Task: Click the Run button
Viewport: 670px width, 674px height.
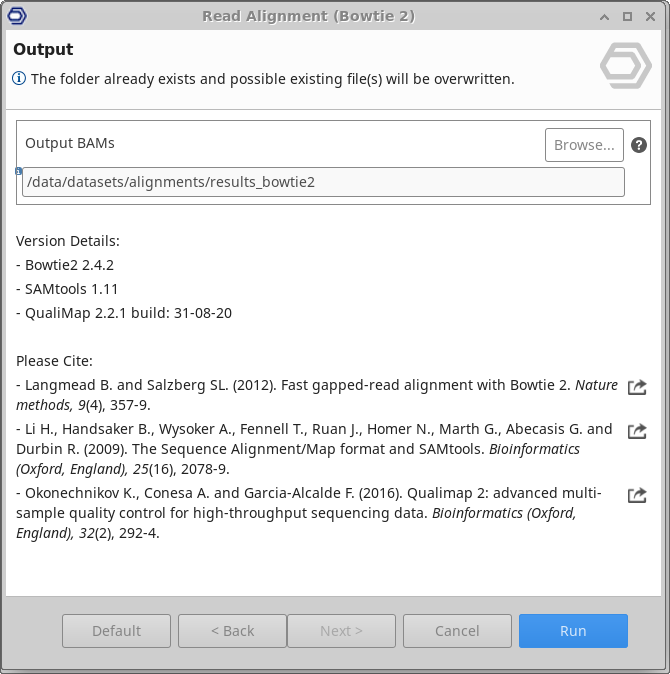Action: pos(573,631)
